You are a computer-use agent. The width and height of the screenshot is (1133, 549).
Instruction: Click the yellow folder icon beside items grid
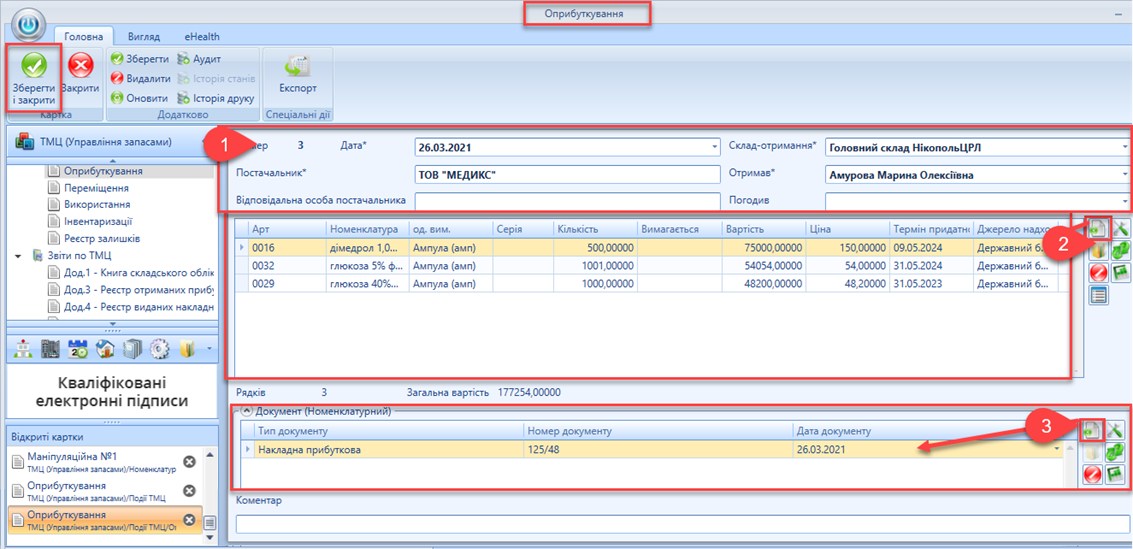[1098, 251]
